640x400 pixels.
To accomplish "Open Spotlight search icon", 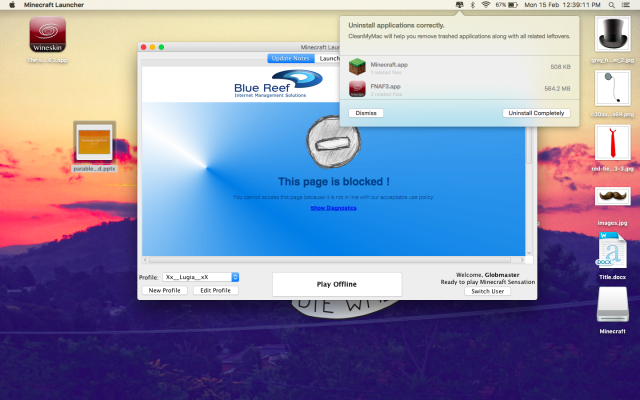I will (611, 5).
